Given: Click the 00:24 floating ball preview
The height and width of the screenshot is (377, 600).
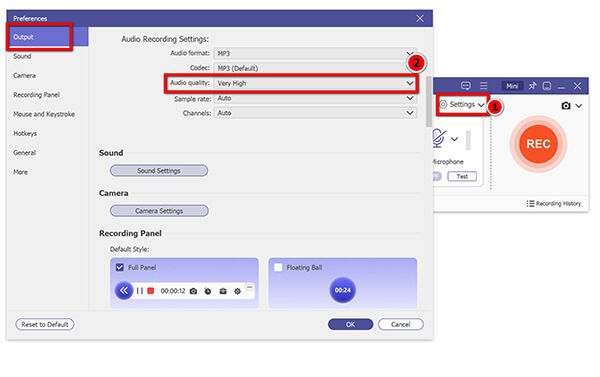Looking at the screenshot, I should click(x=343, y=290).
